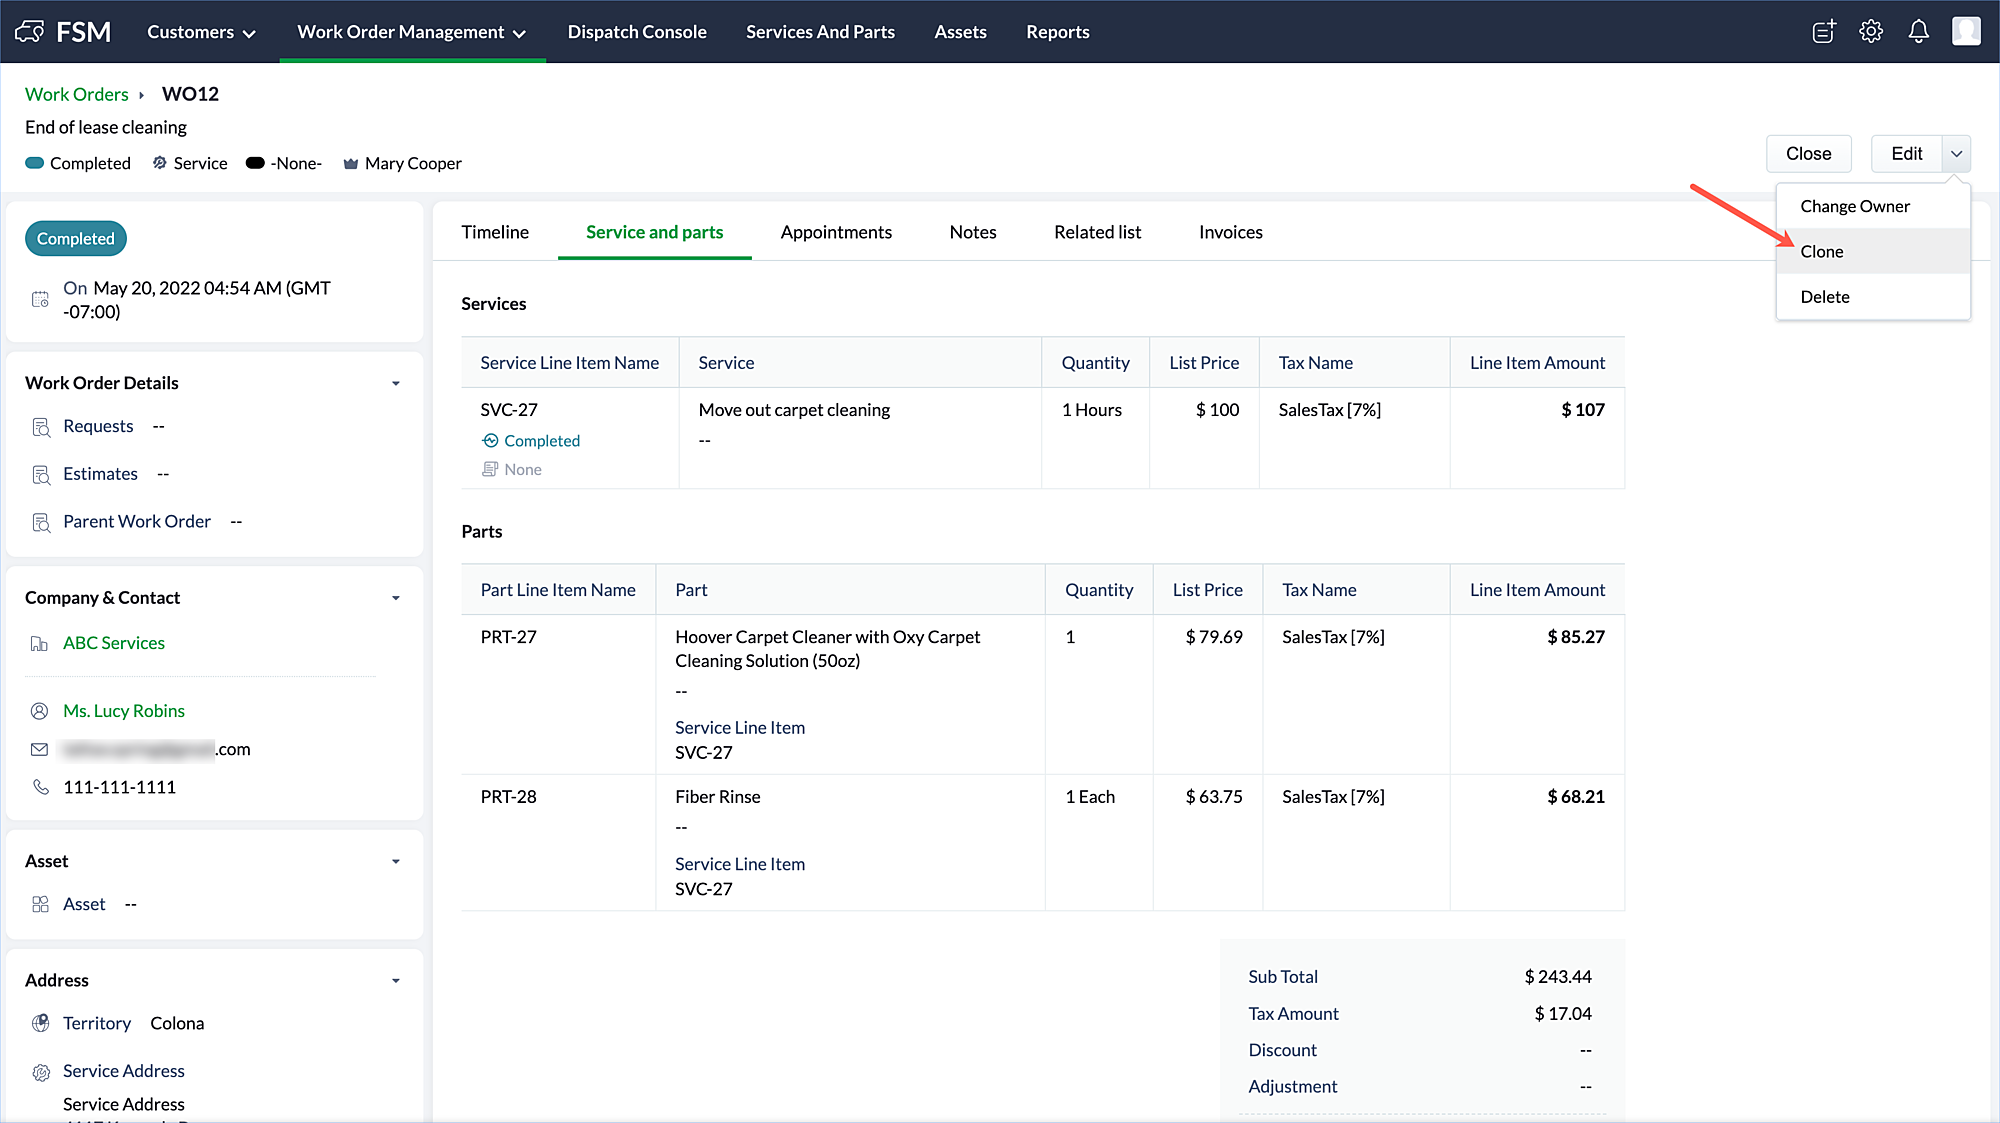Click the email envelope icon
2000x1123 pixels.
point(40,749)
